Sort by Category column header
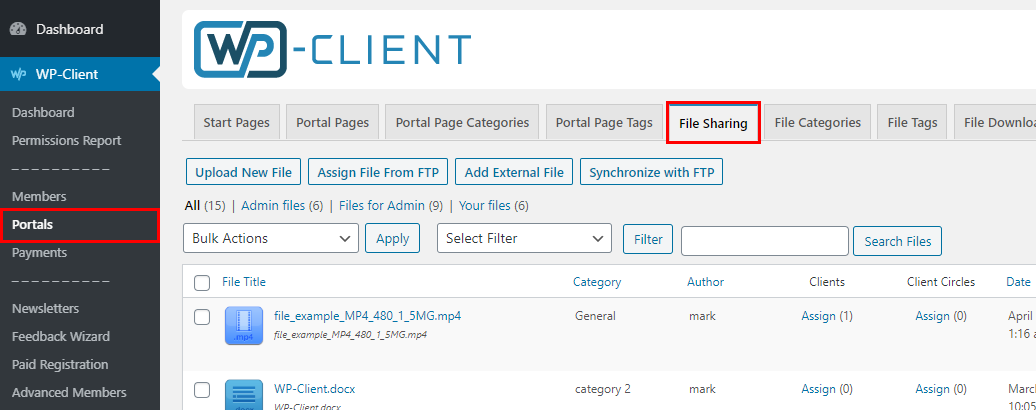The height and width of the screenshot is (410, 1036). coord(597,282)
